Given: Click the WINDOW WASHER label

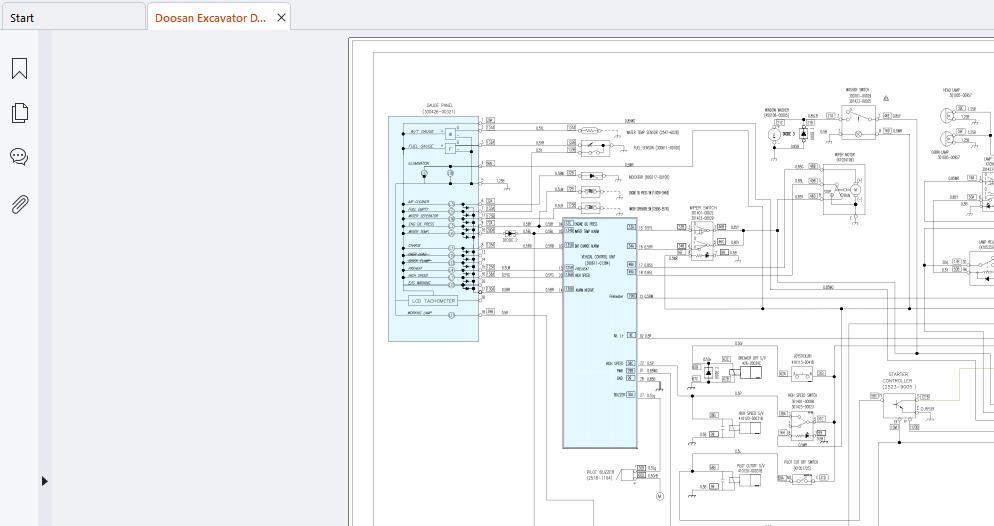Looking at the screenshot, I should click(776, 110).
